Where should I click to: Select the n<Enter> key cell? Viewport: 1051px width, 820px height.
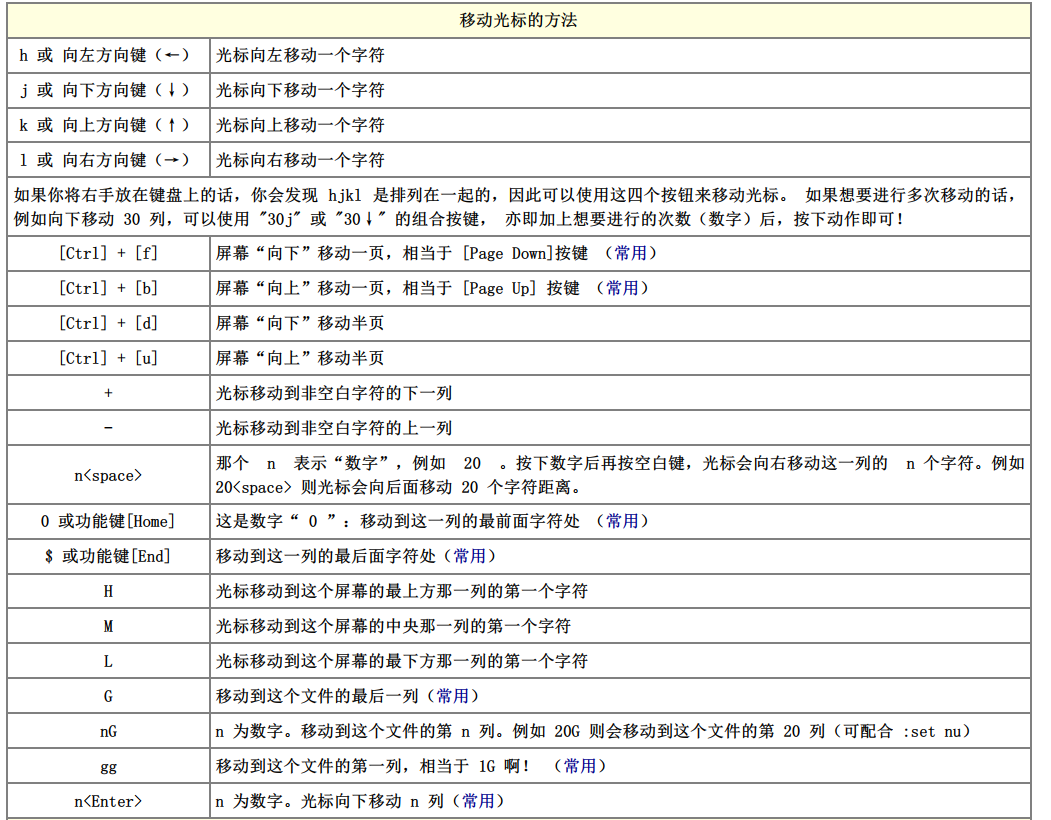click(108, 801)
